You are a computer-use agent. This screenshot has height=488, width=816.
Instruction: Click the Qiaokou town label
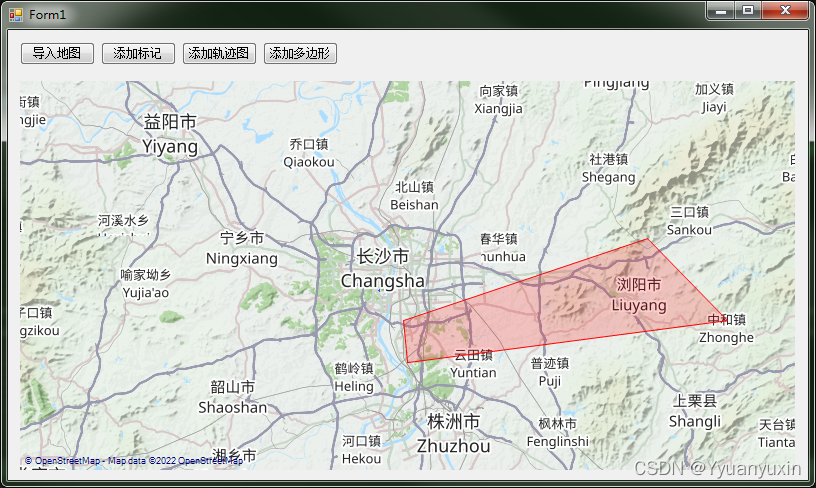(309, 153)
